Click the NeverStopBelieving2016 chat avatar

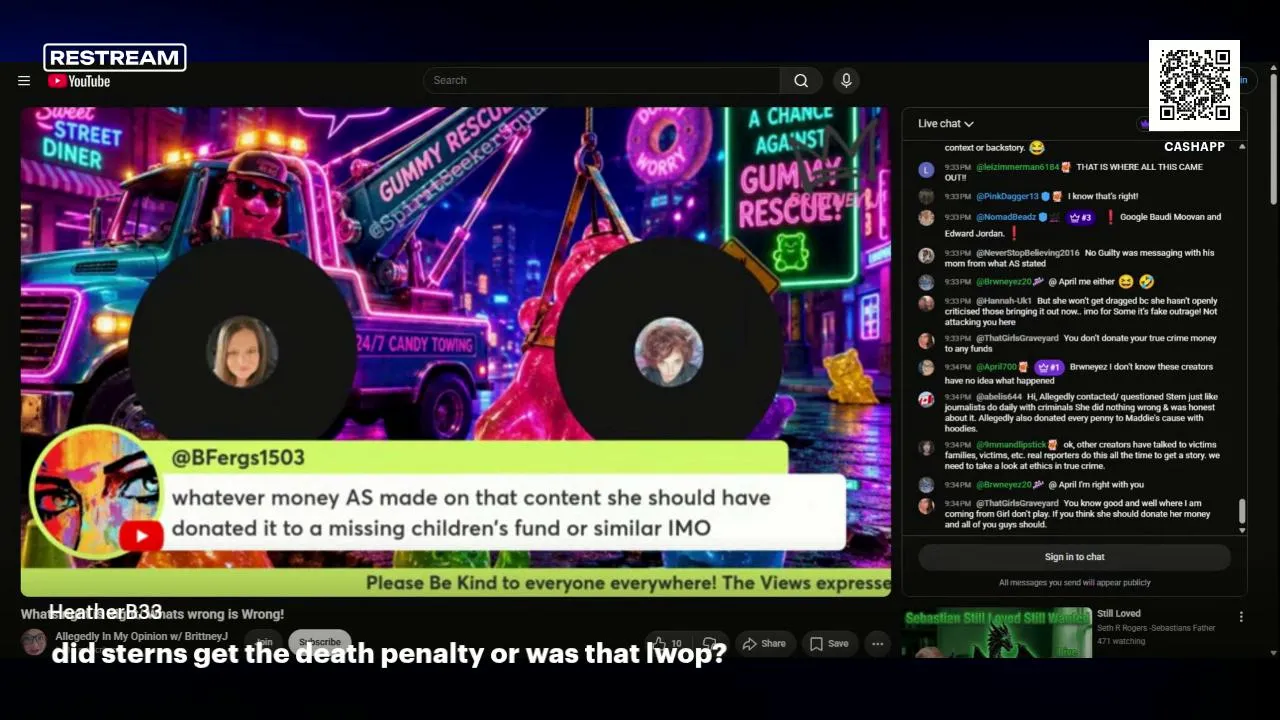click(x=927, y=256)
